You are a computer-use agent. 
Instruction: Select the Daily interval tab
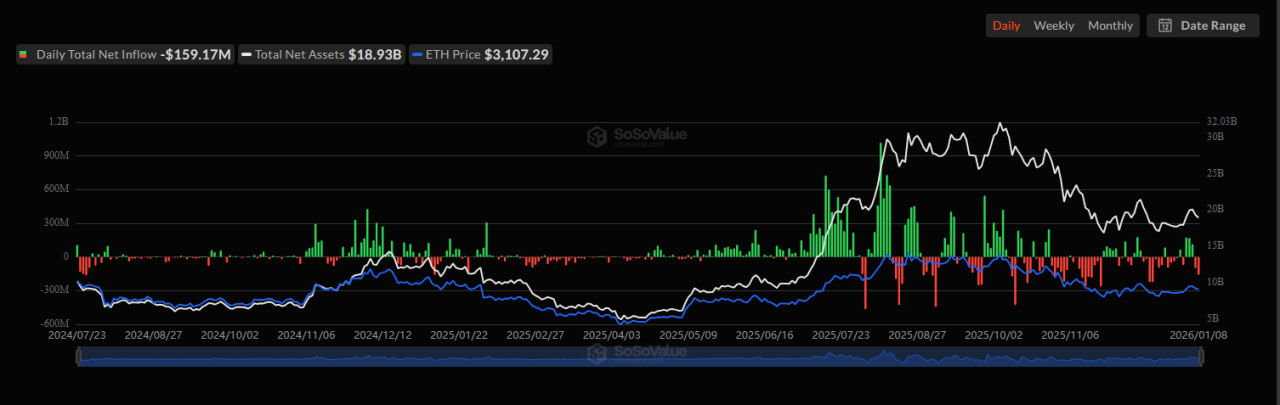click(x=1006, y=26)
